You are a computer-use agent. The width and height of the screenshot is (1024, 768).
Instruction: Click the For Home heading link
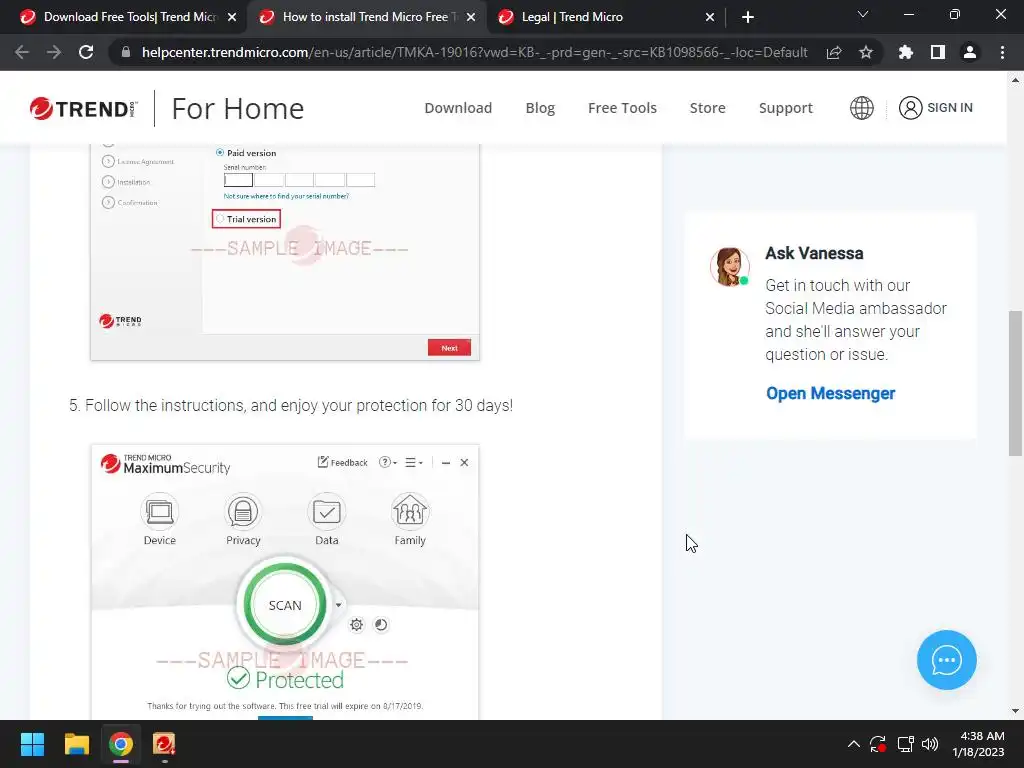[238, 108]
